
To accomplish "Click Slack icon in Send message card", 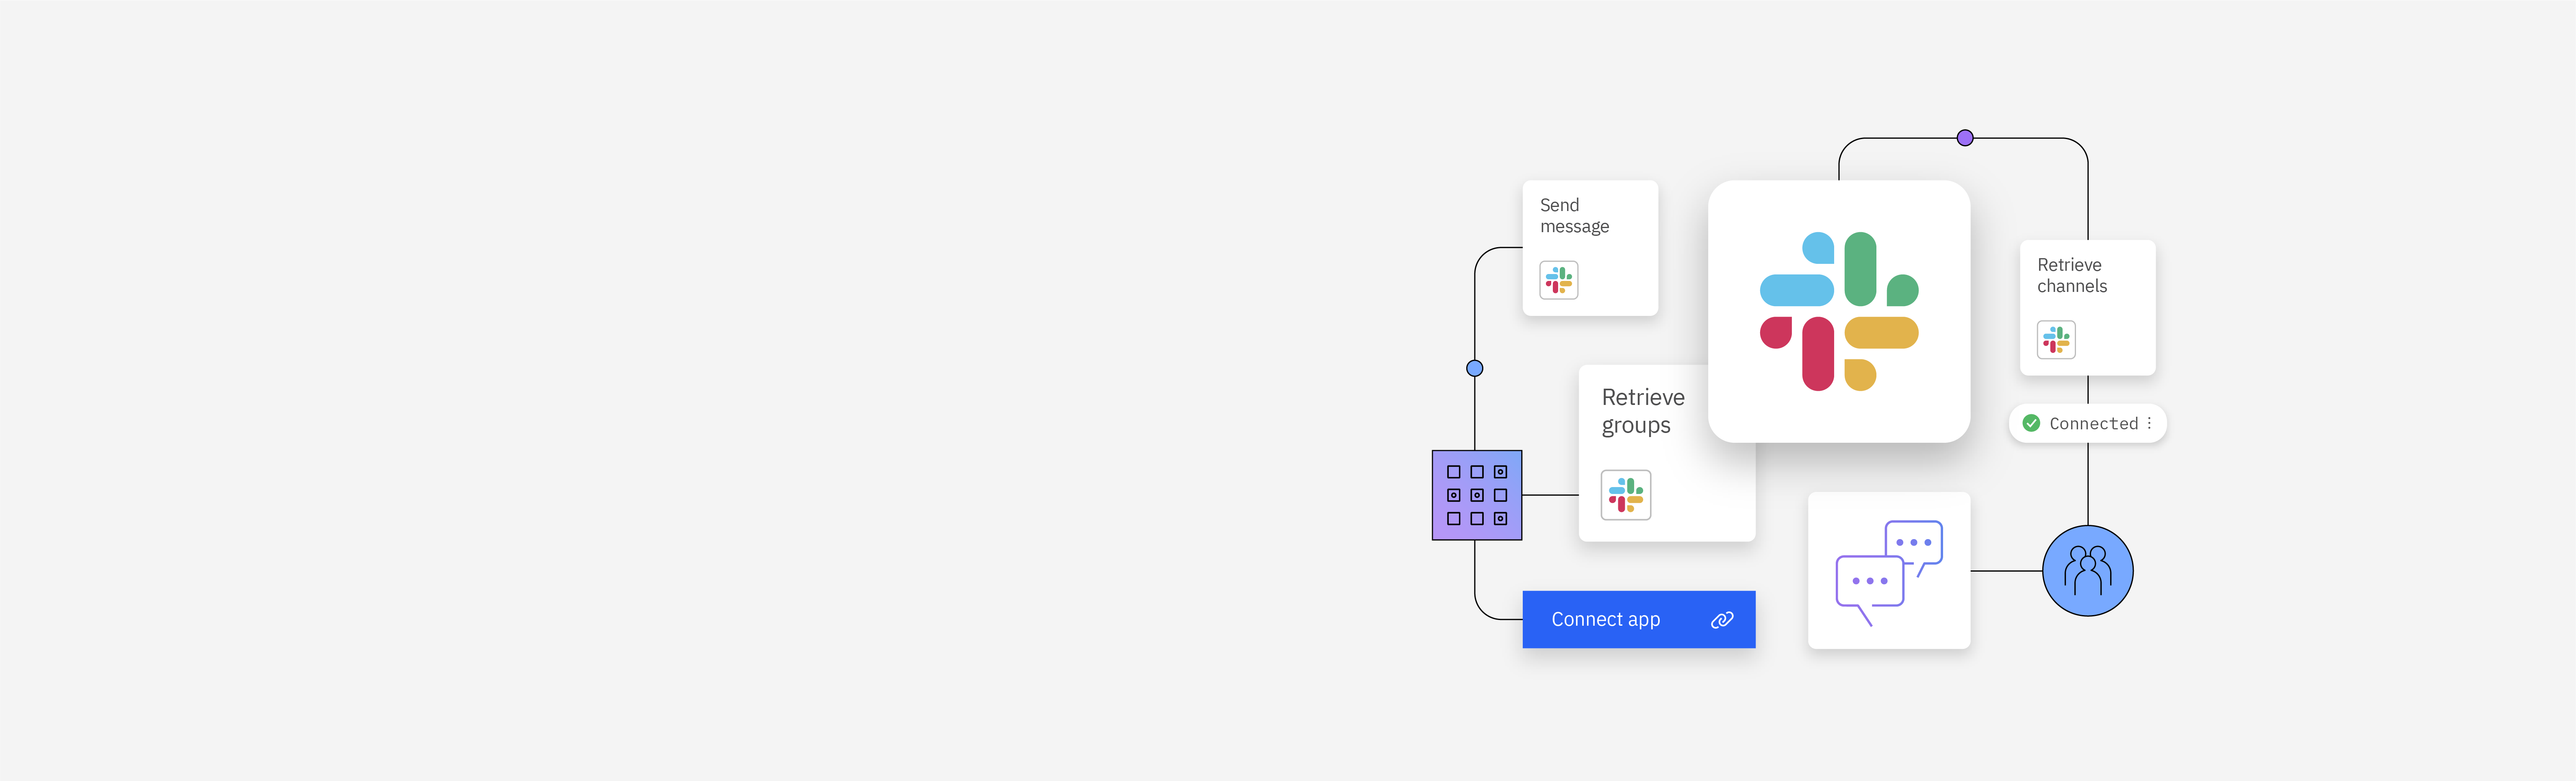I will 1558,280.
